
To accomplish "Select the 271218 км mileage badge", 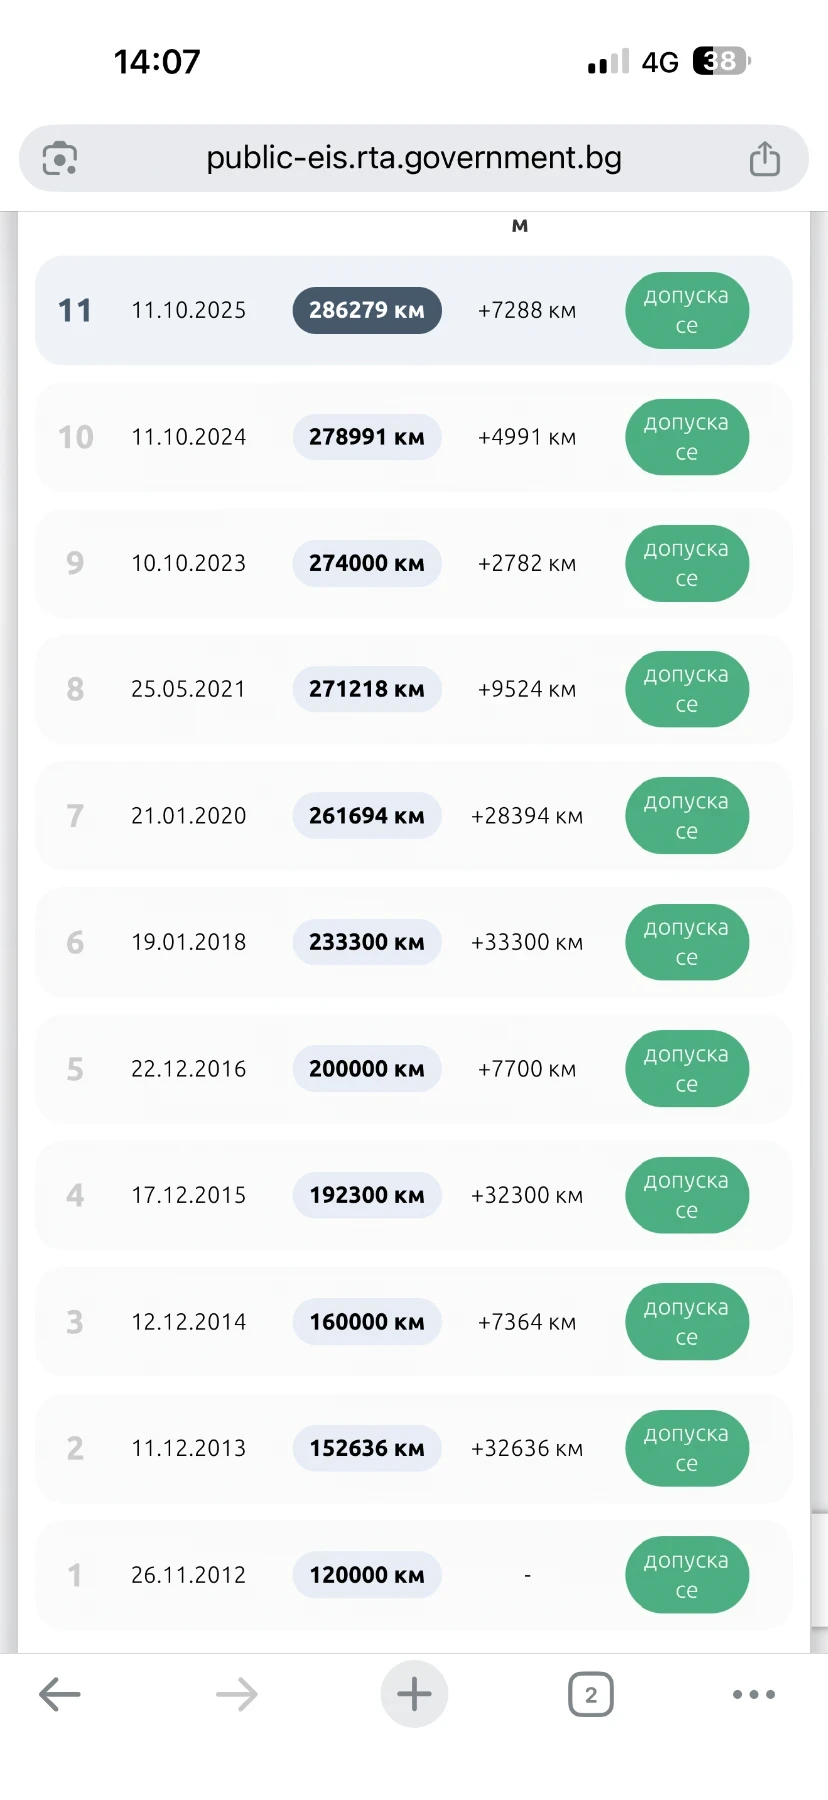I will pyautogui.click(x=367, y=689).
